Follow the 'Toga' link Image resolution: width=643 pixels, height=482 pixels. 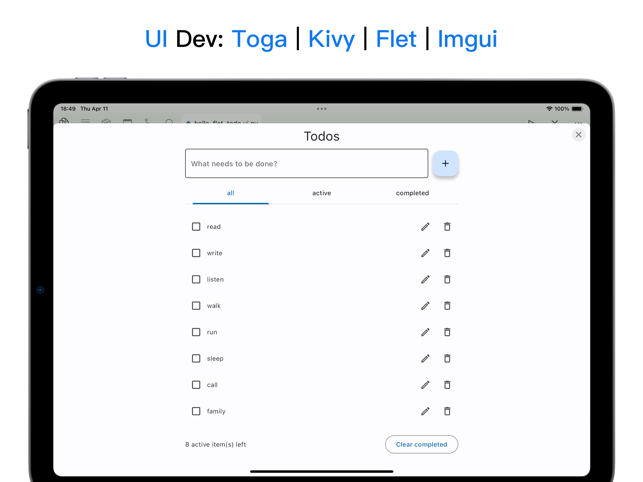click(259, 39)
